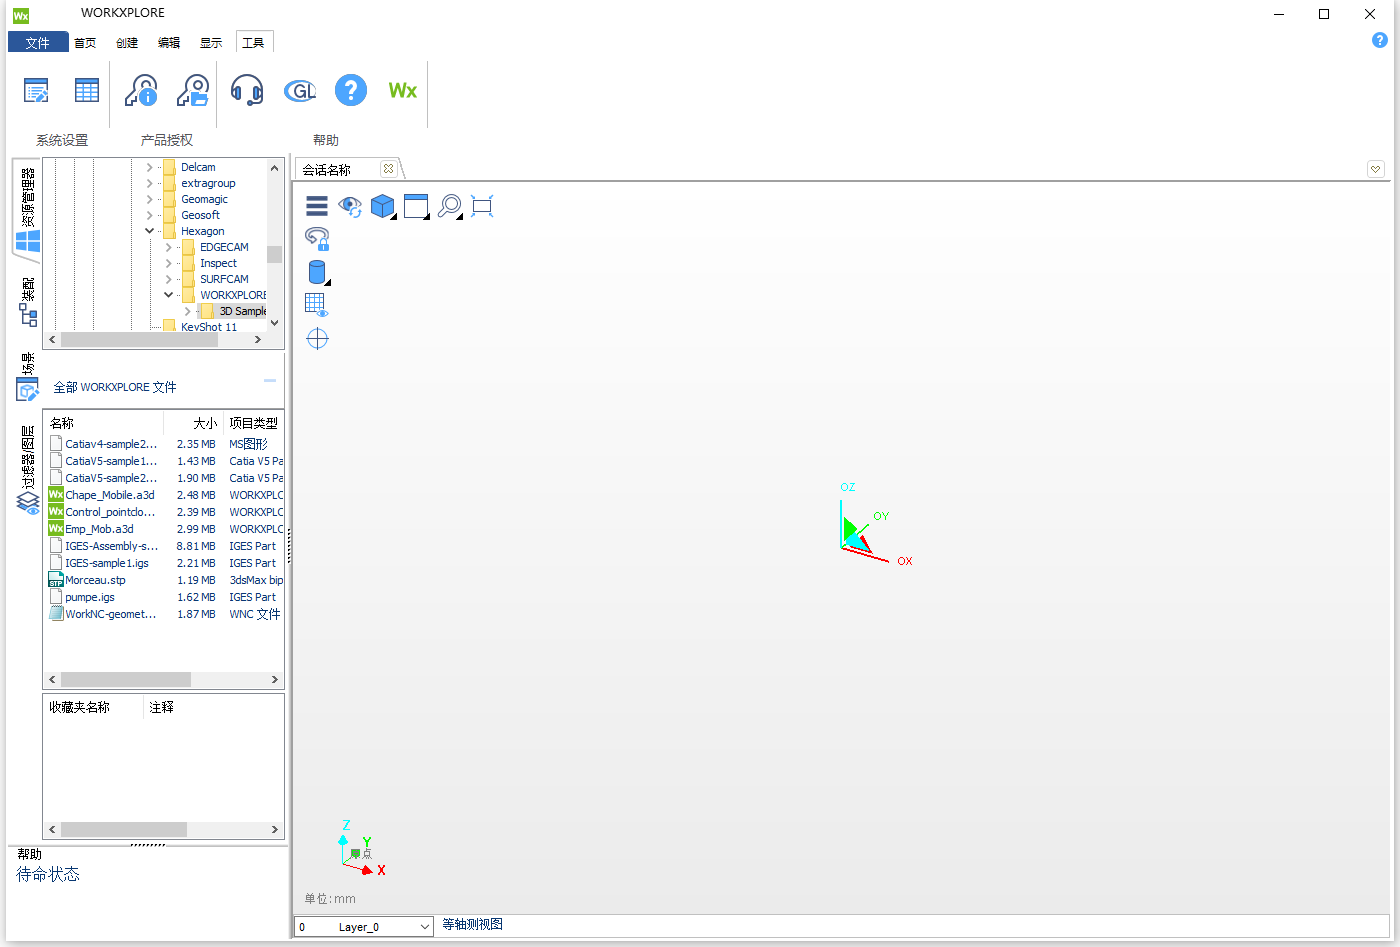The image size is (1400, 947).
Task: Select file pumpe.igs
Action: (x=90, y=597)
